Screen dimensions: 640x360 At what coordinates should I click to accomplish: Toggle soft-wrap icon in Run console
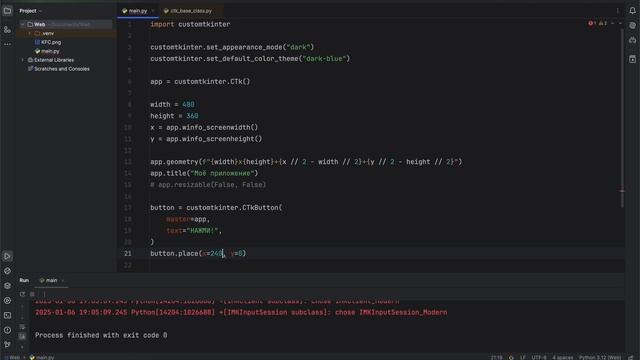click(x=22, y=327)
